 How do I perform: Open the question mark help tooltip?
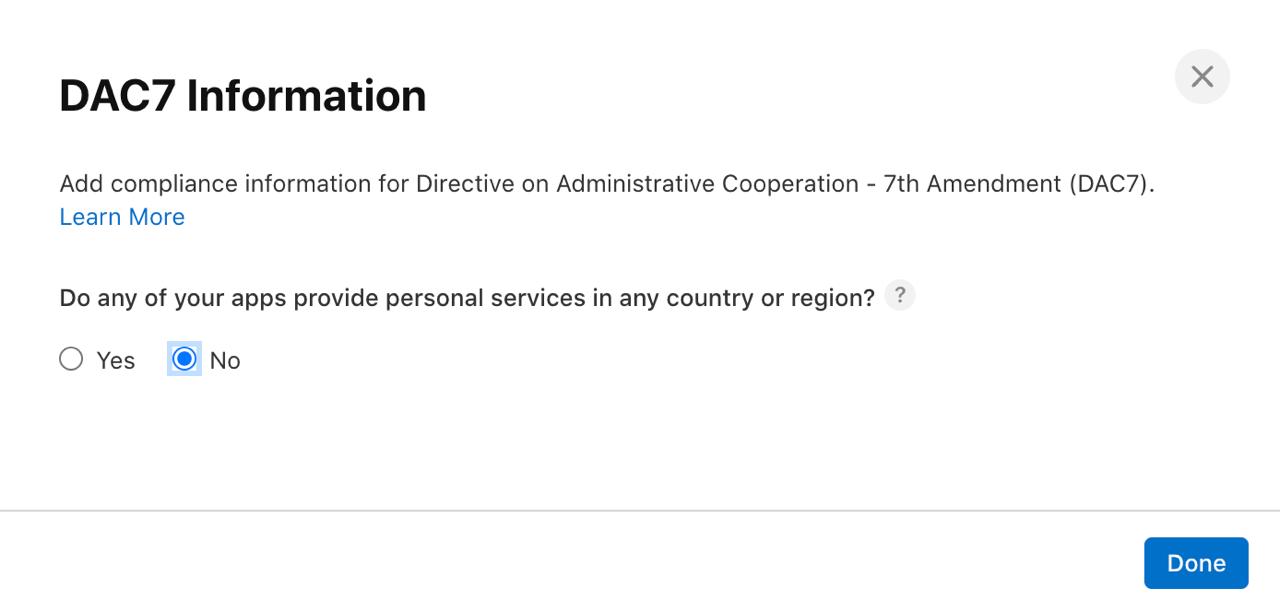900,296
